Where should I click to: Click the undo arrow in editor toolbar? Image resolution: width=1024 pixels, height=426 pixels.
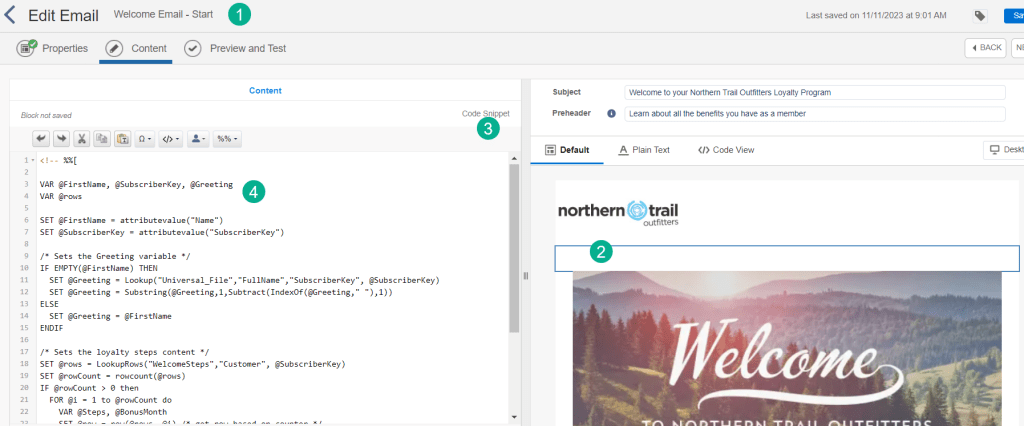[41, 139]
